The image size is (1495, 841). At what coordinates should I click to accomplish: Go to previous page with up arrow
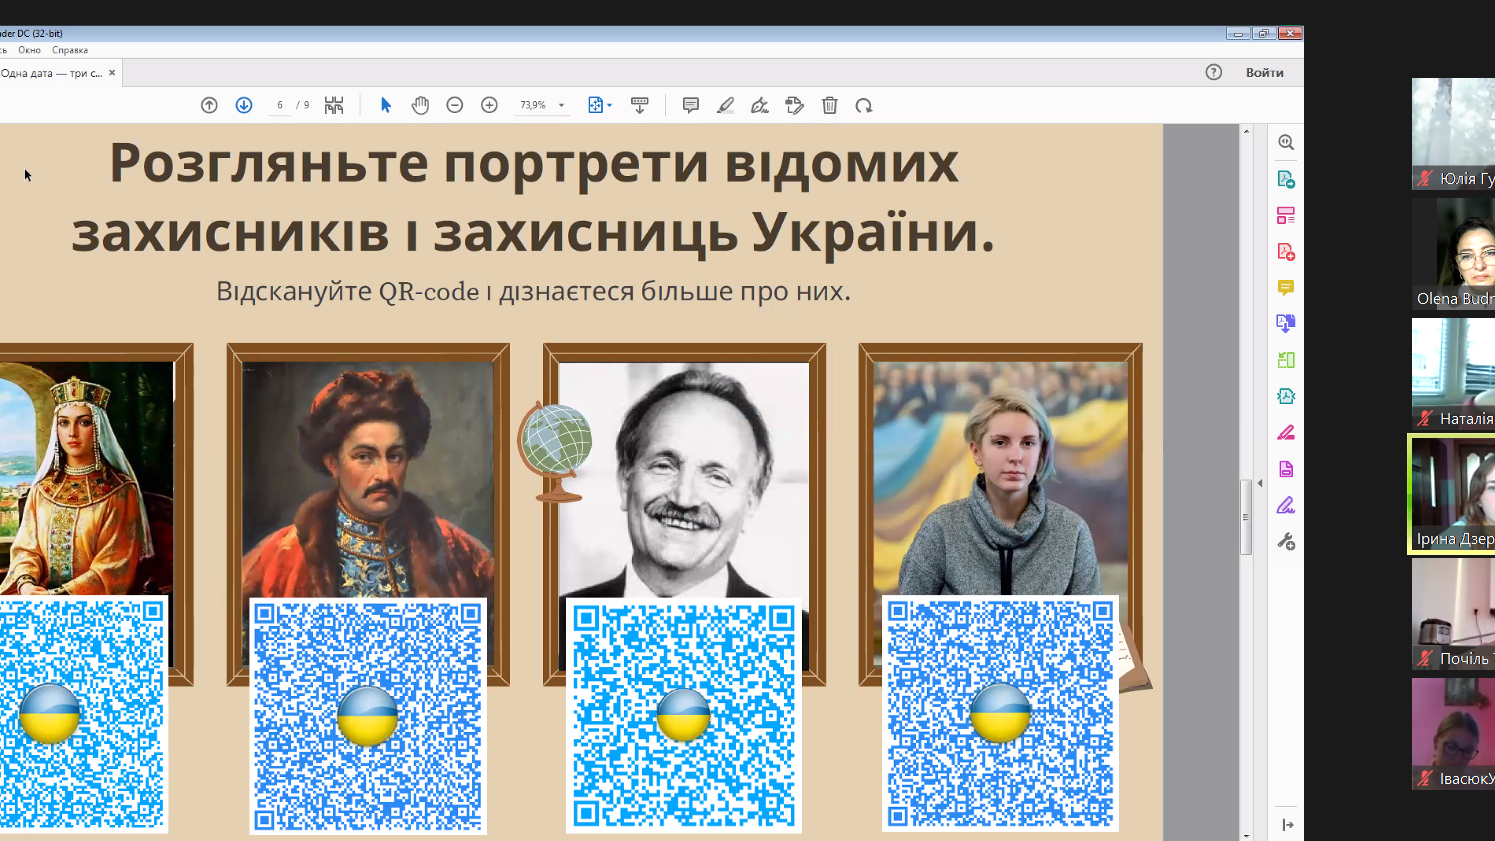[x=209, y=105]
